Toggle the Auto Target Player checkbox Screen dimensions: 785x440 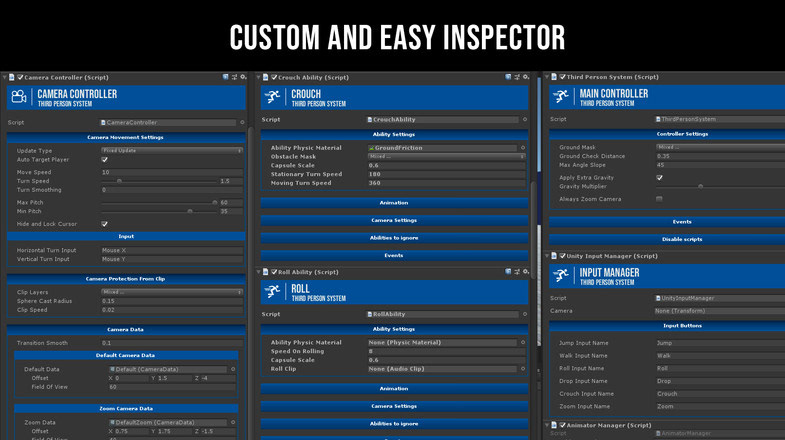tap(104, 160)
